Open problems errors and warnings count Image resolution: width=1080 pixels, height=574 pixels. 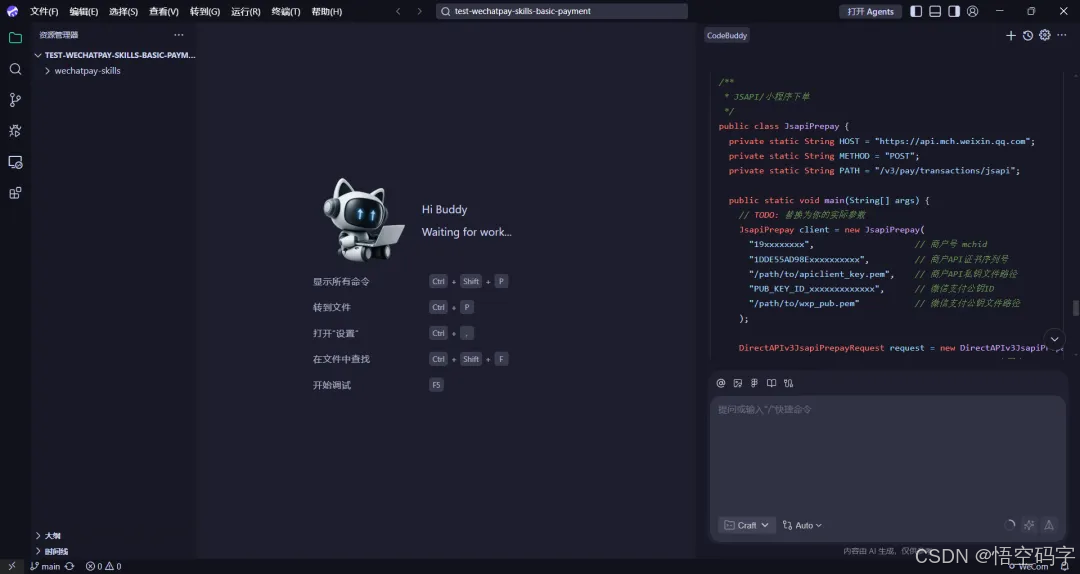pyautogui.click(x=103, y=566)
